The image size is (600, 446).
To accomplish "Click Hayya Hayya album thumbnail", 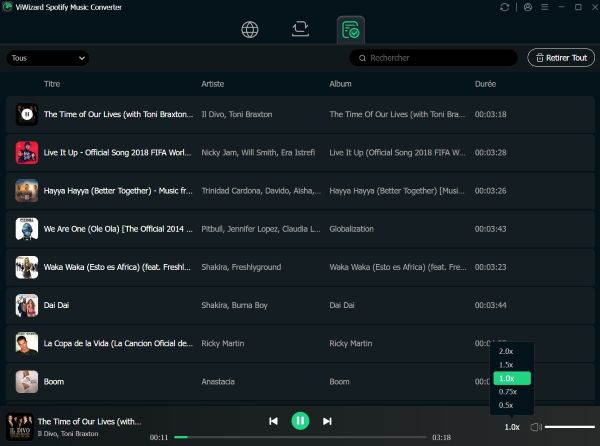I will pyautogui.click(x=27, y=190).
